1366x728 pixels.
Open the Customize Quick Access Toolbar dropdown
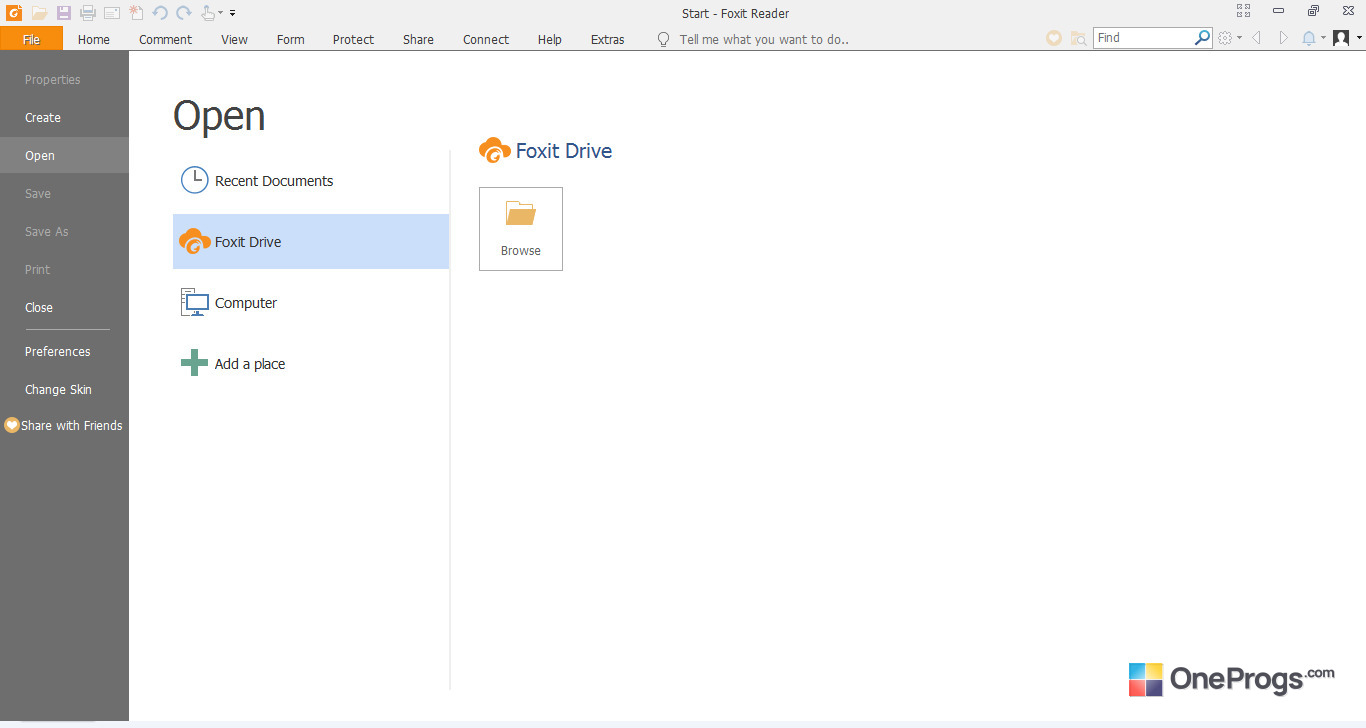[233, 13]
